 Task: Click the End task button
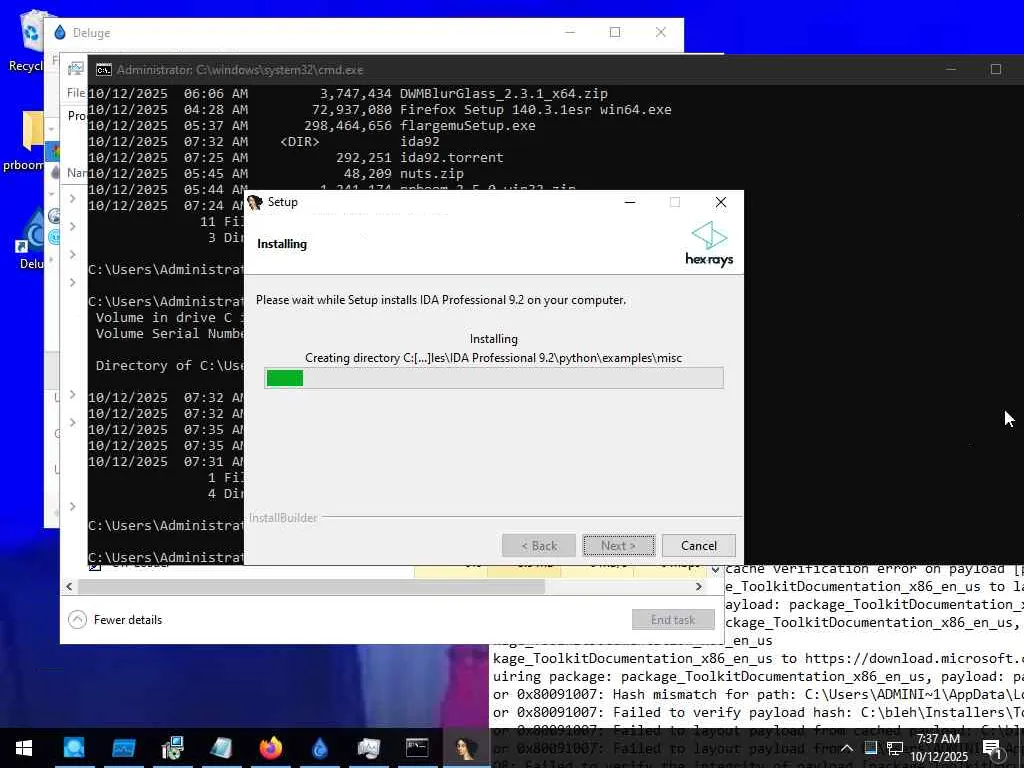point(673,619)
